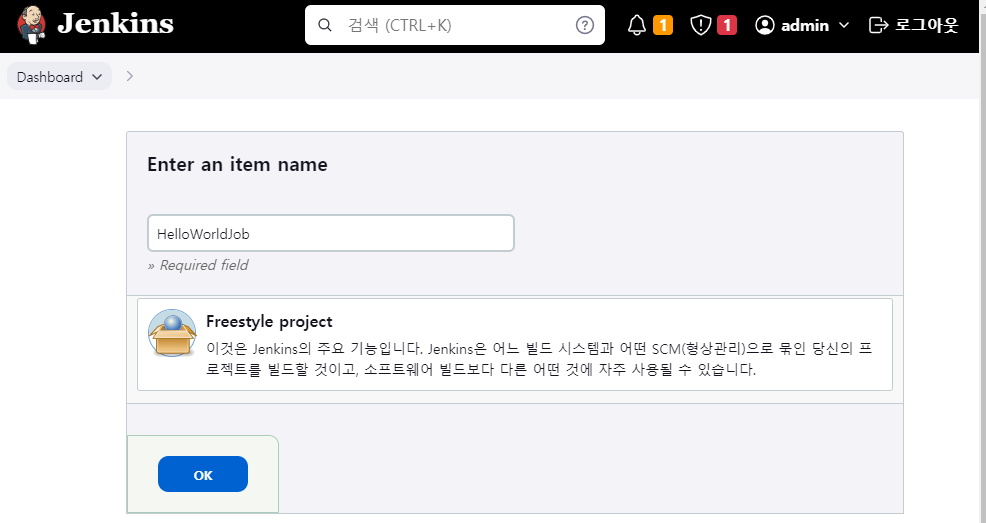Screen dimensions: 986x523
Task: Click the Jenkins butler logo icon
Action: [31, 25]
